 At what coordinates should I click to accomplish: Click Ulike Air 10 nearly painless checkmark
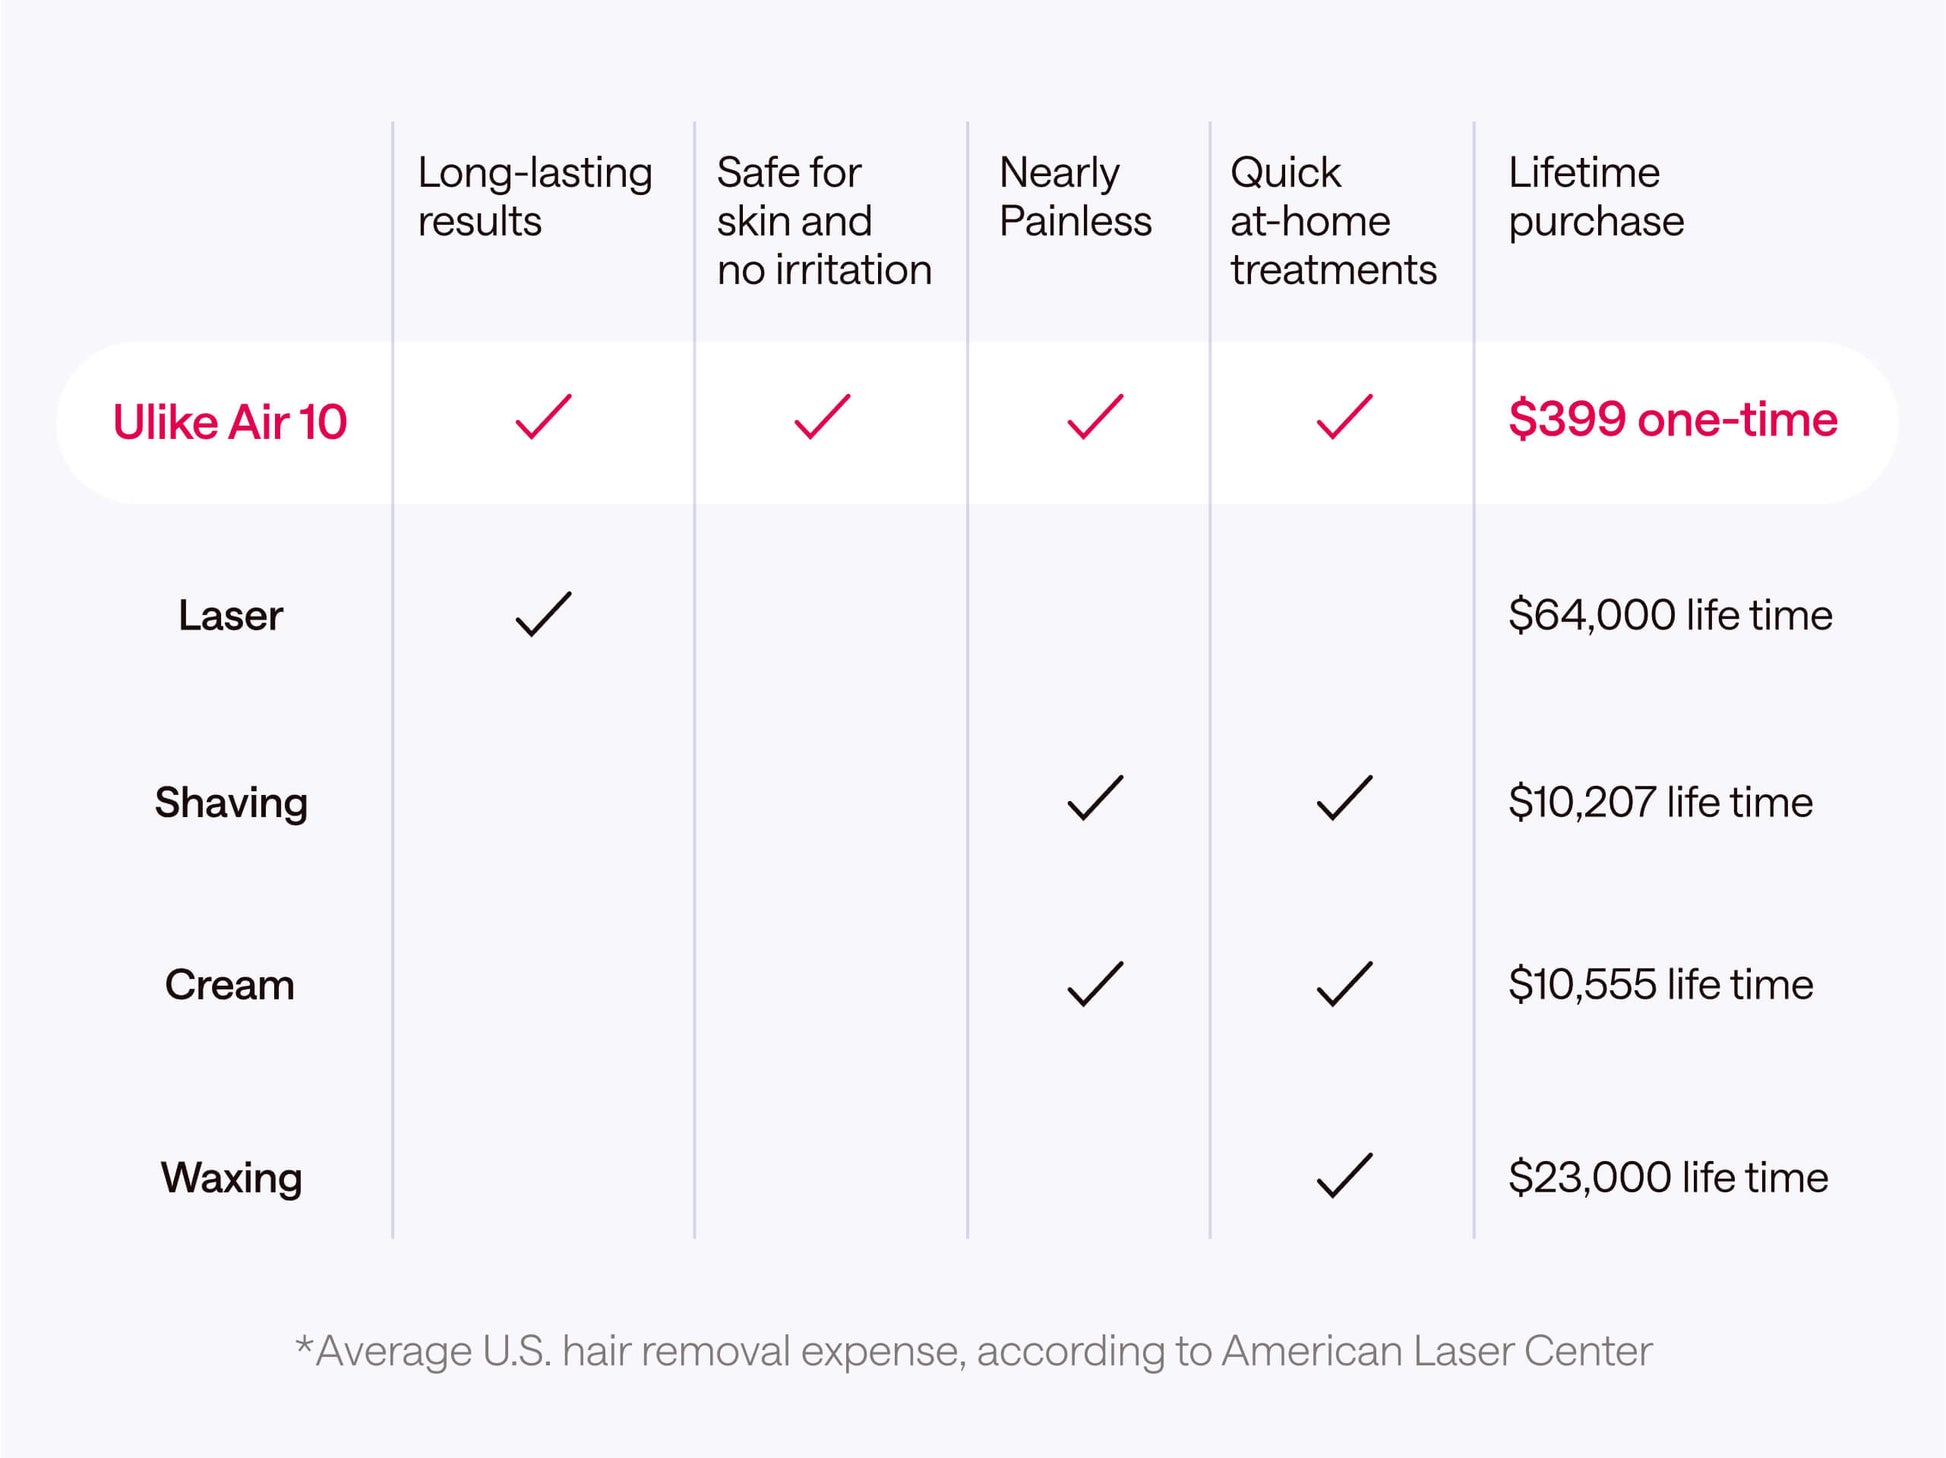[1095, 417]
